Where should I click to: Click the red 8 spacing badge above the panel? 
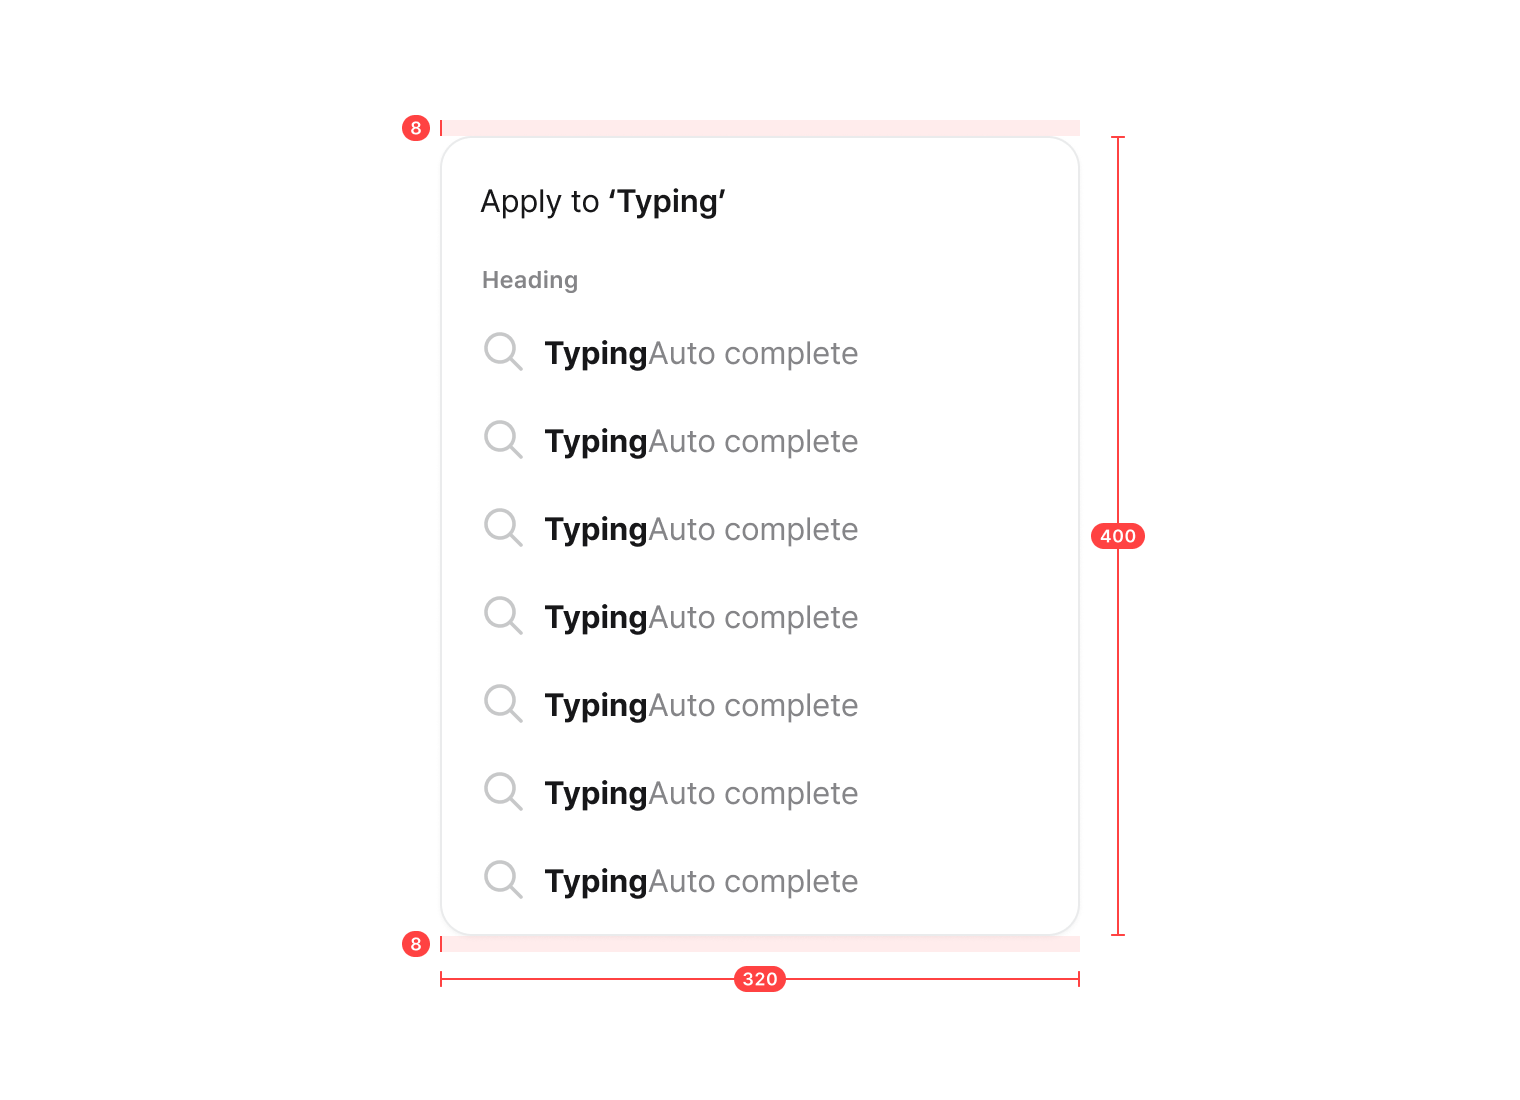pos(416,128)
